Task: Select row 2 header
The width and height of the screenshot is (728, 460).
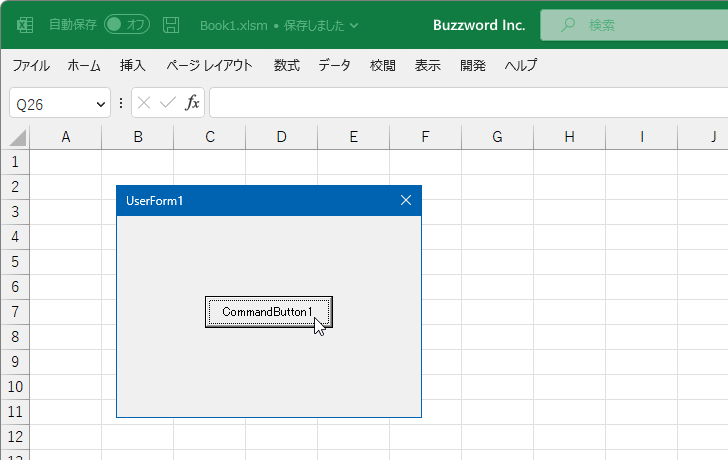Action: point(15,187)
